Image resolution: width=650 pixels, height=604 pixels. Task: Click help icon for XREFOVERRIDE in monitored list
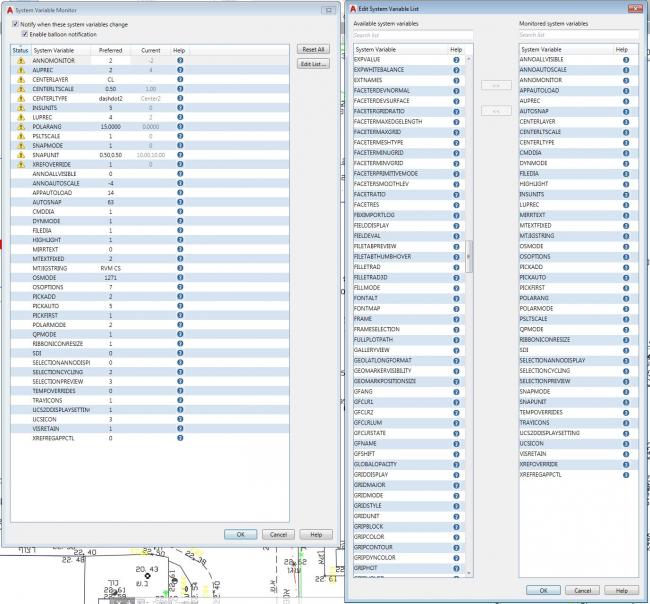(x=625, y=464)
